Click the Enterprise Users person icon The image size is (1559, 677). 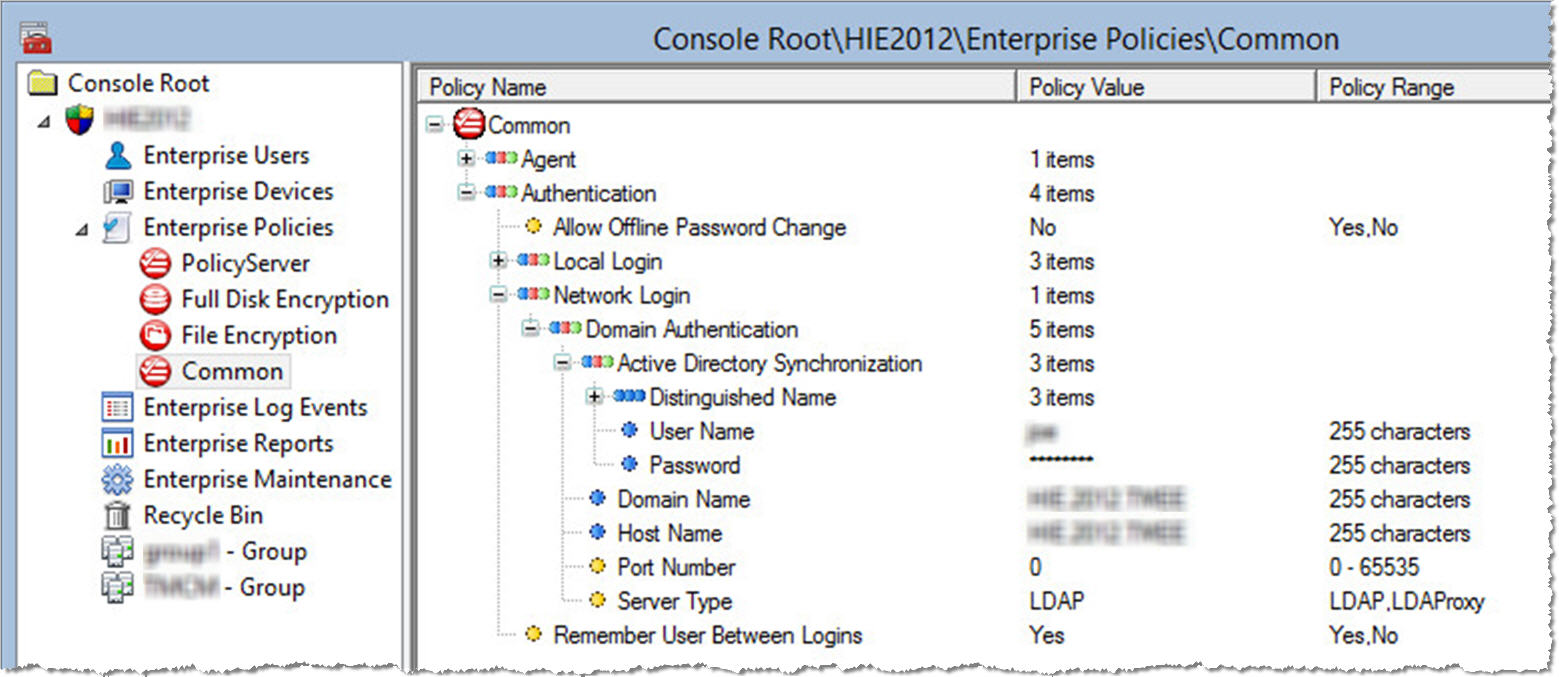pyautogui.click(x=118, y=156)
